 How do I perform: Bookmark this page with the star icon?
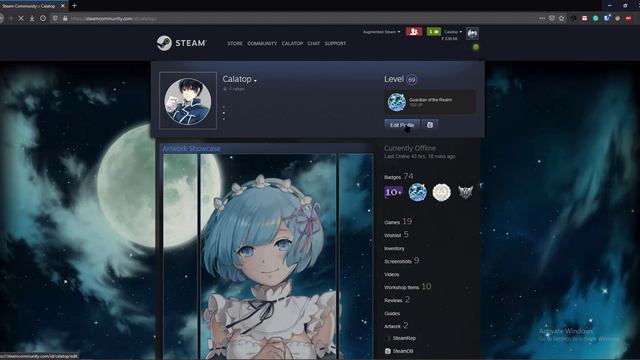(x=562, y=18)
